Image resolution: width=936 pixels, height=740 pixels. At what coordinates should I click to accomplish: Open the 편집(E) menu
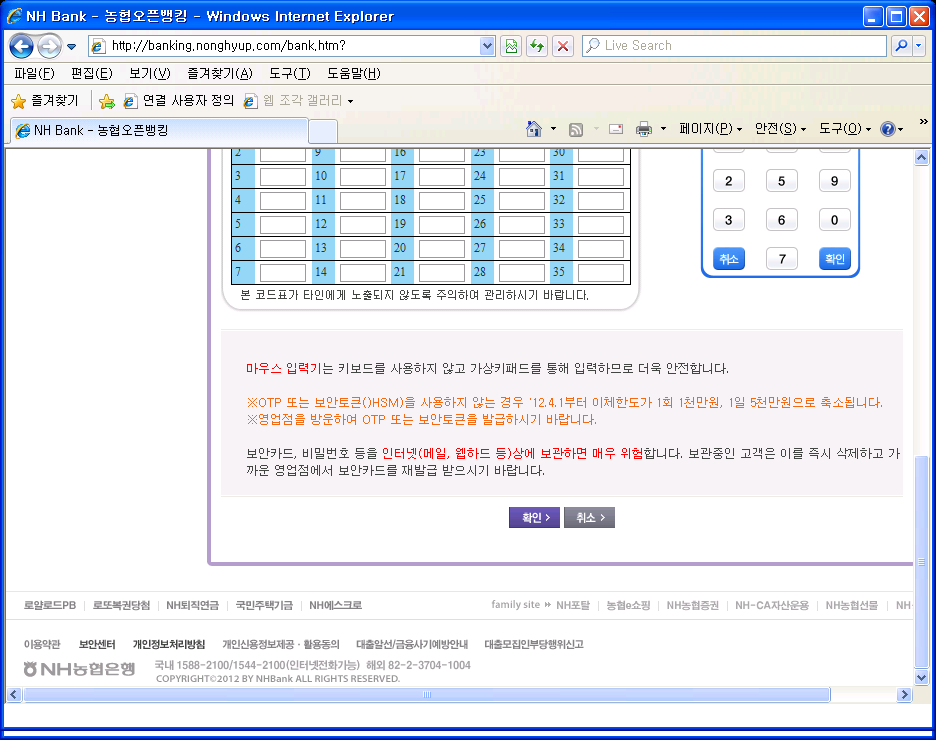coord(91,73)
